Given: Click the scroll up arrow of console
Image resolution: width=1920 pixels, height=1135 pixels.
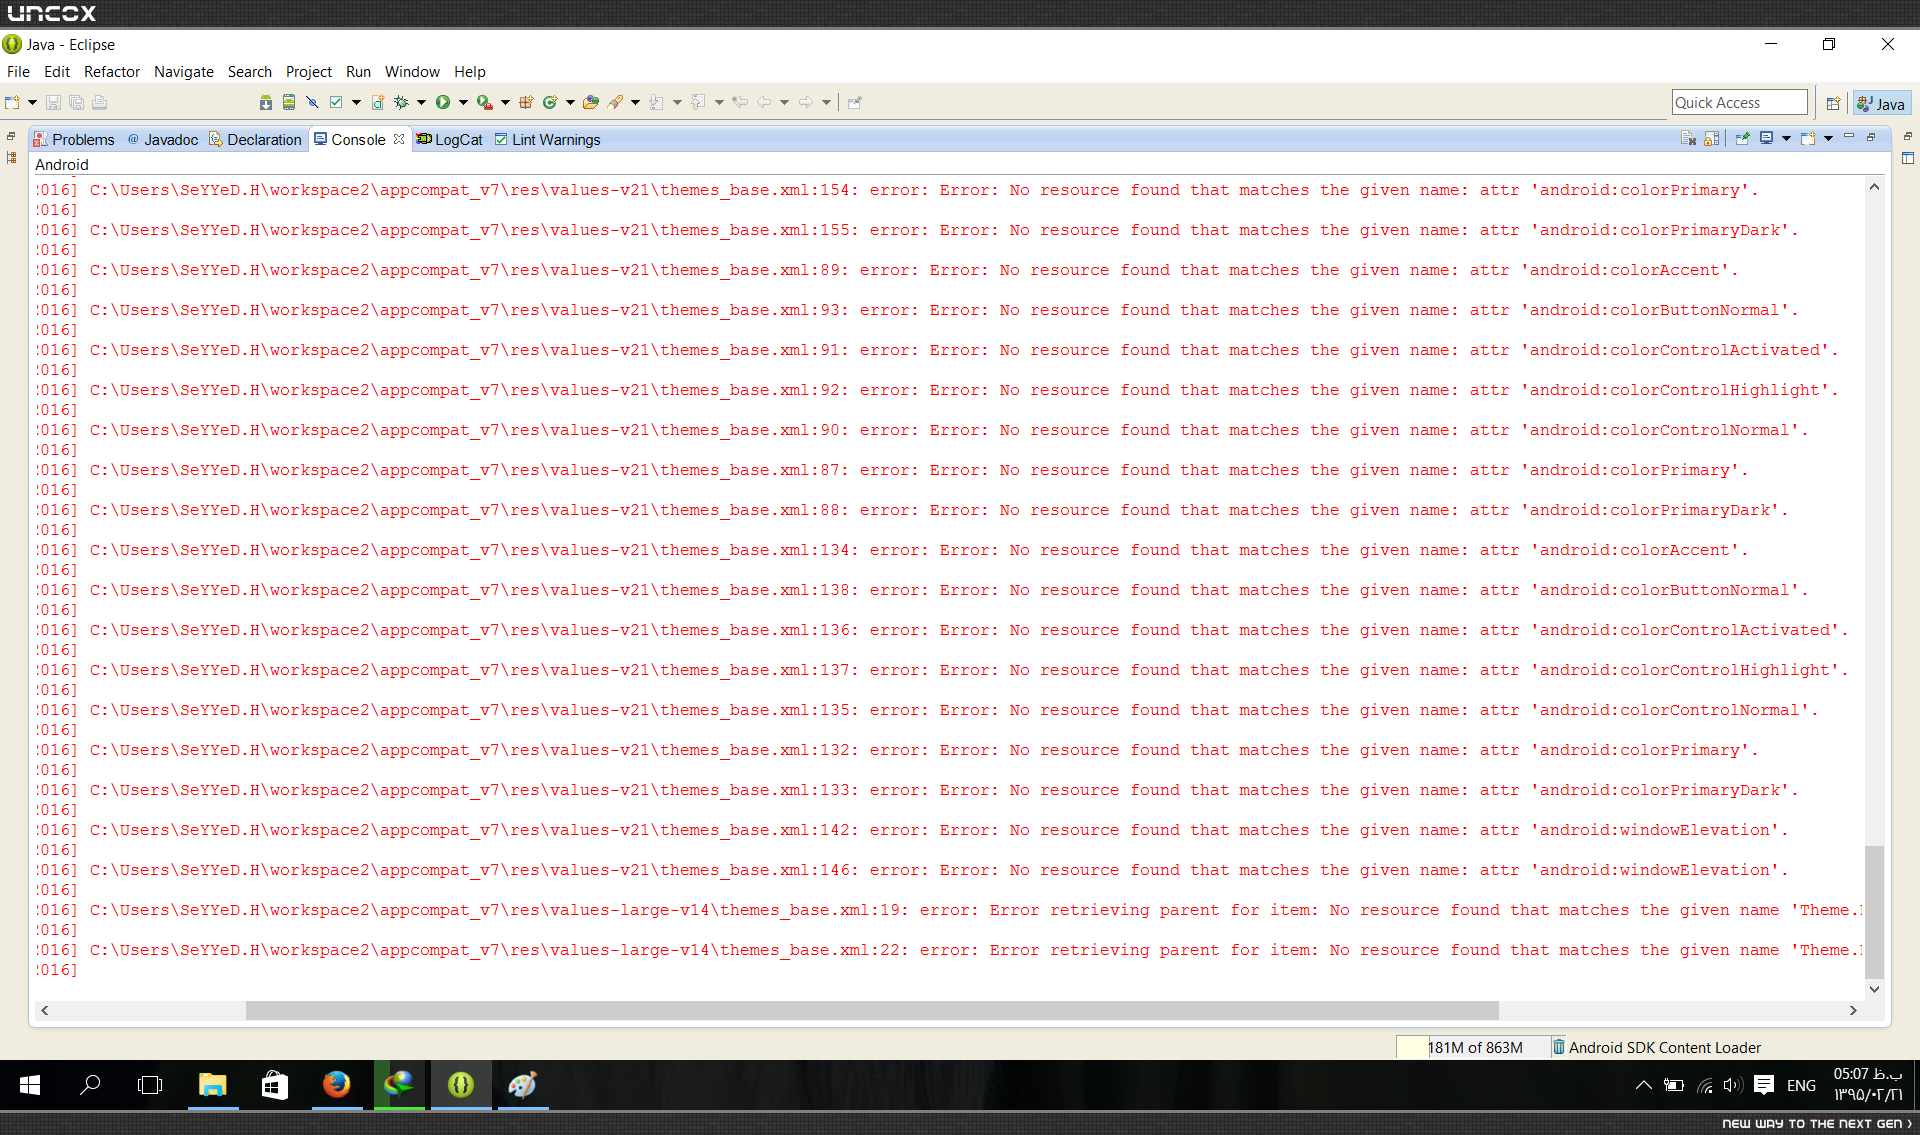Looking at the screenshot, I should click(1874, 187).
